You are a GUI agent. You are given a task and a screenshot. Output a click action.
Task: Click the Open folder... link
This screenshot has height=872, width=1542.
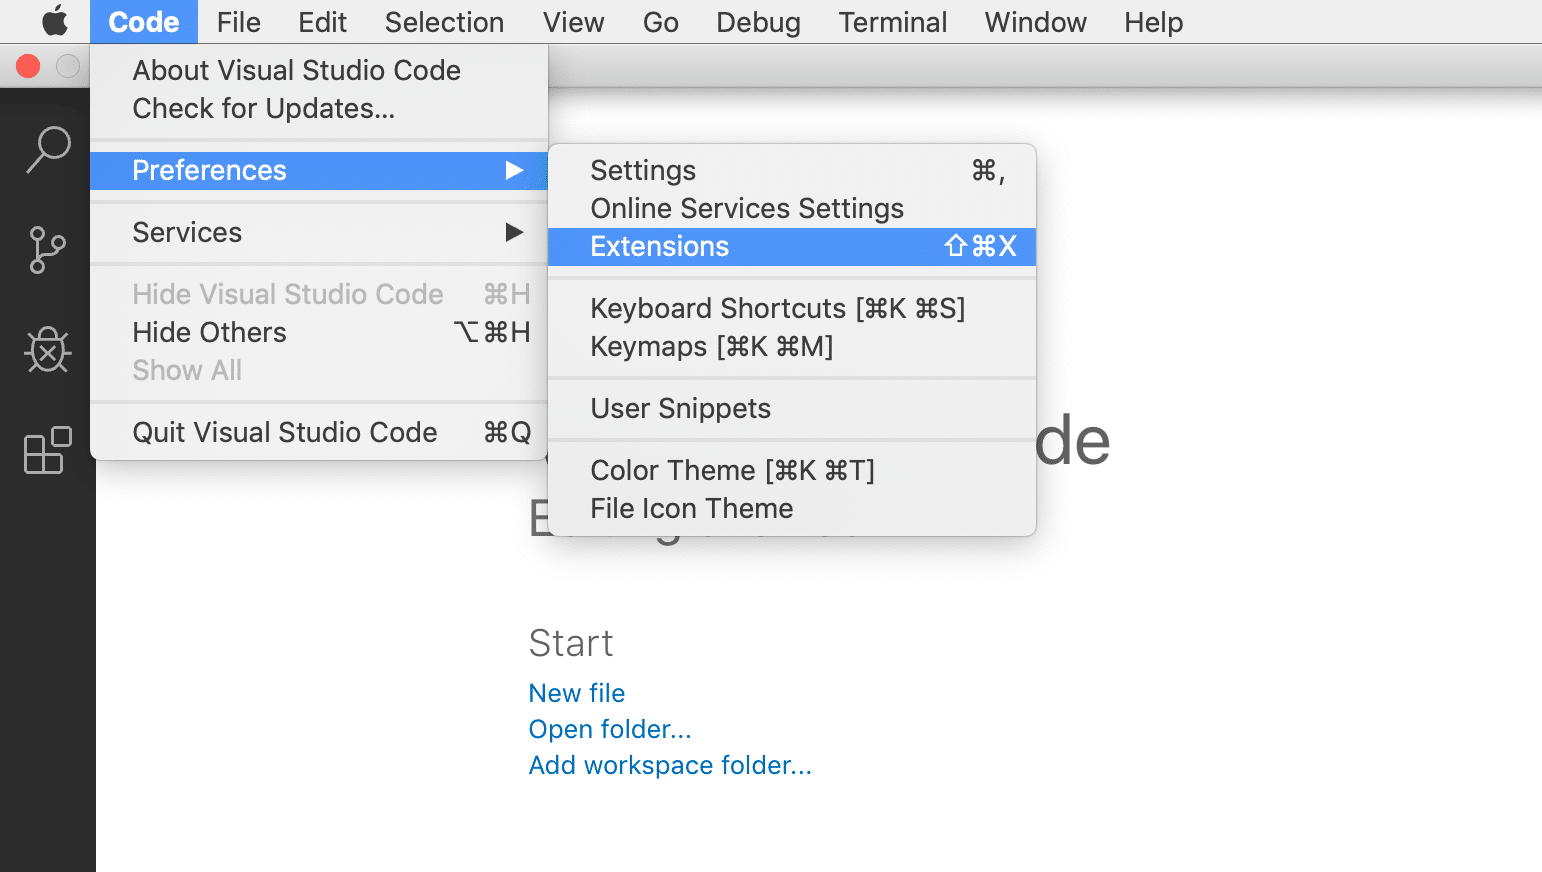(x=610, y=729)
